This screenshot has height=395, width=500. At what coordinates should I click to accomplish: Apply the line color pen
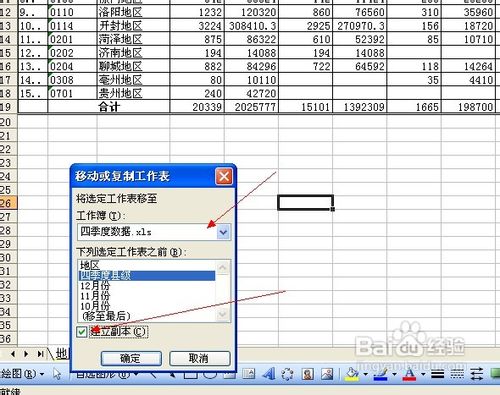tap(381, 374)
